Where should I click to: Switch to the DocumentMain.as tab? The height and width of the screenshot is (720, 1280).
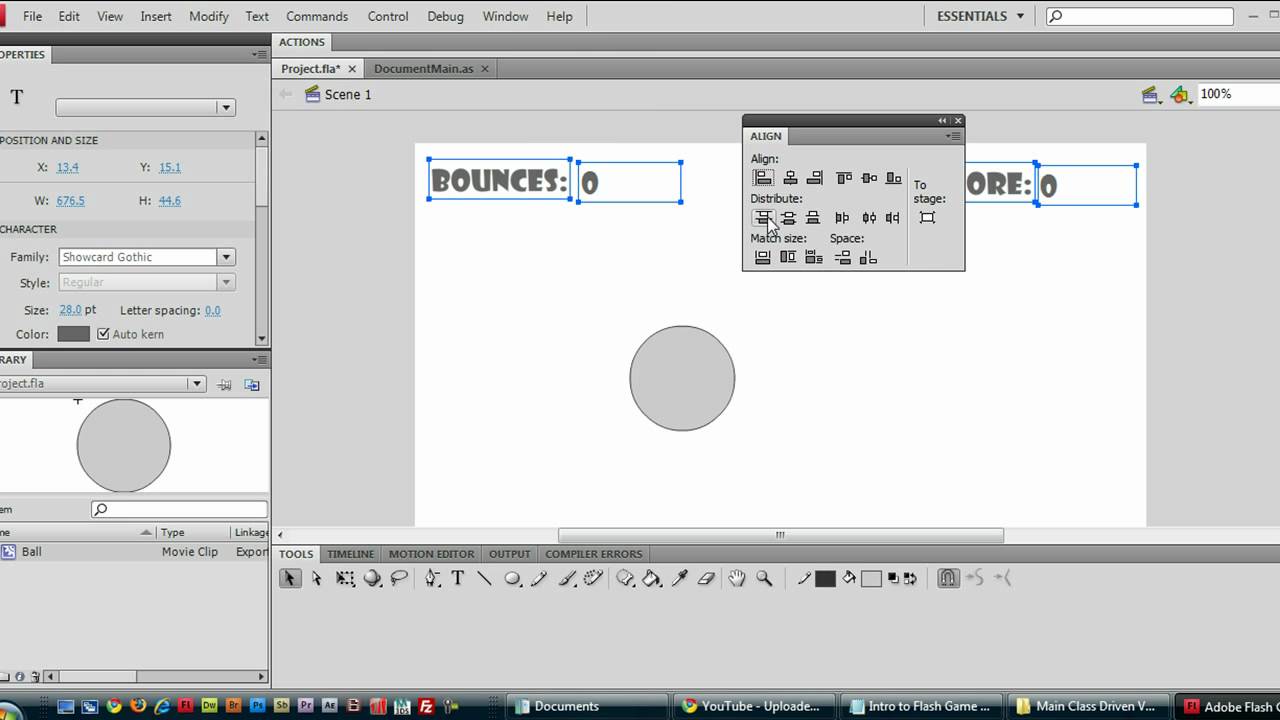(423, 69)
